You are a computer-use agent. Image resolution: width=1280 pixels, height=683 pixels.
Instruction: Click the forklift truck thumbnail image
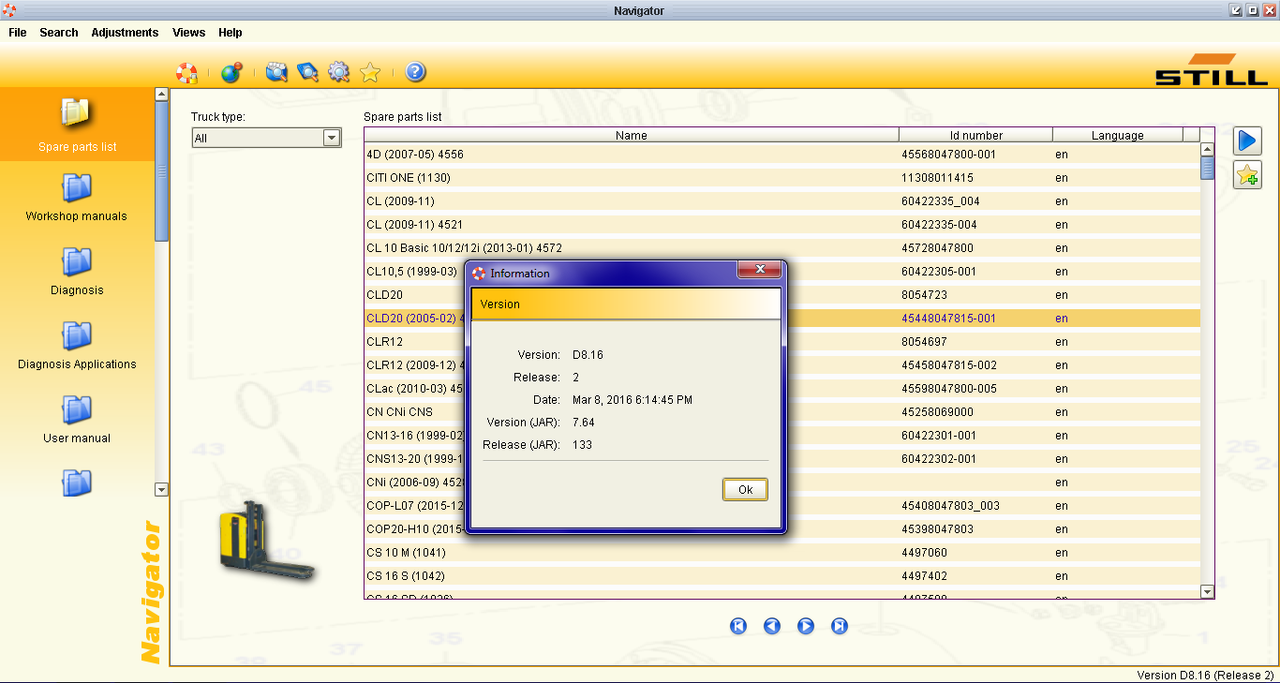266,541
